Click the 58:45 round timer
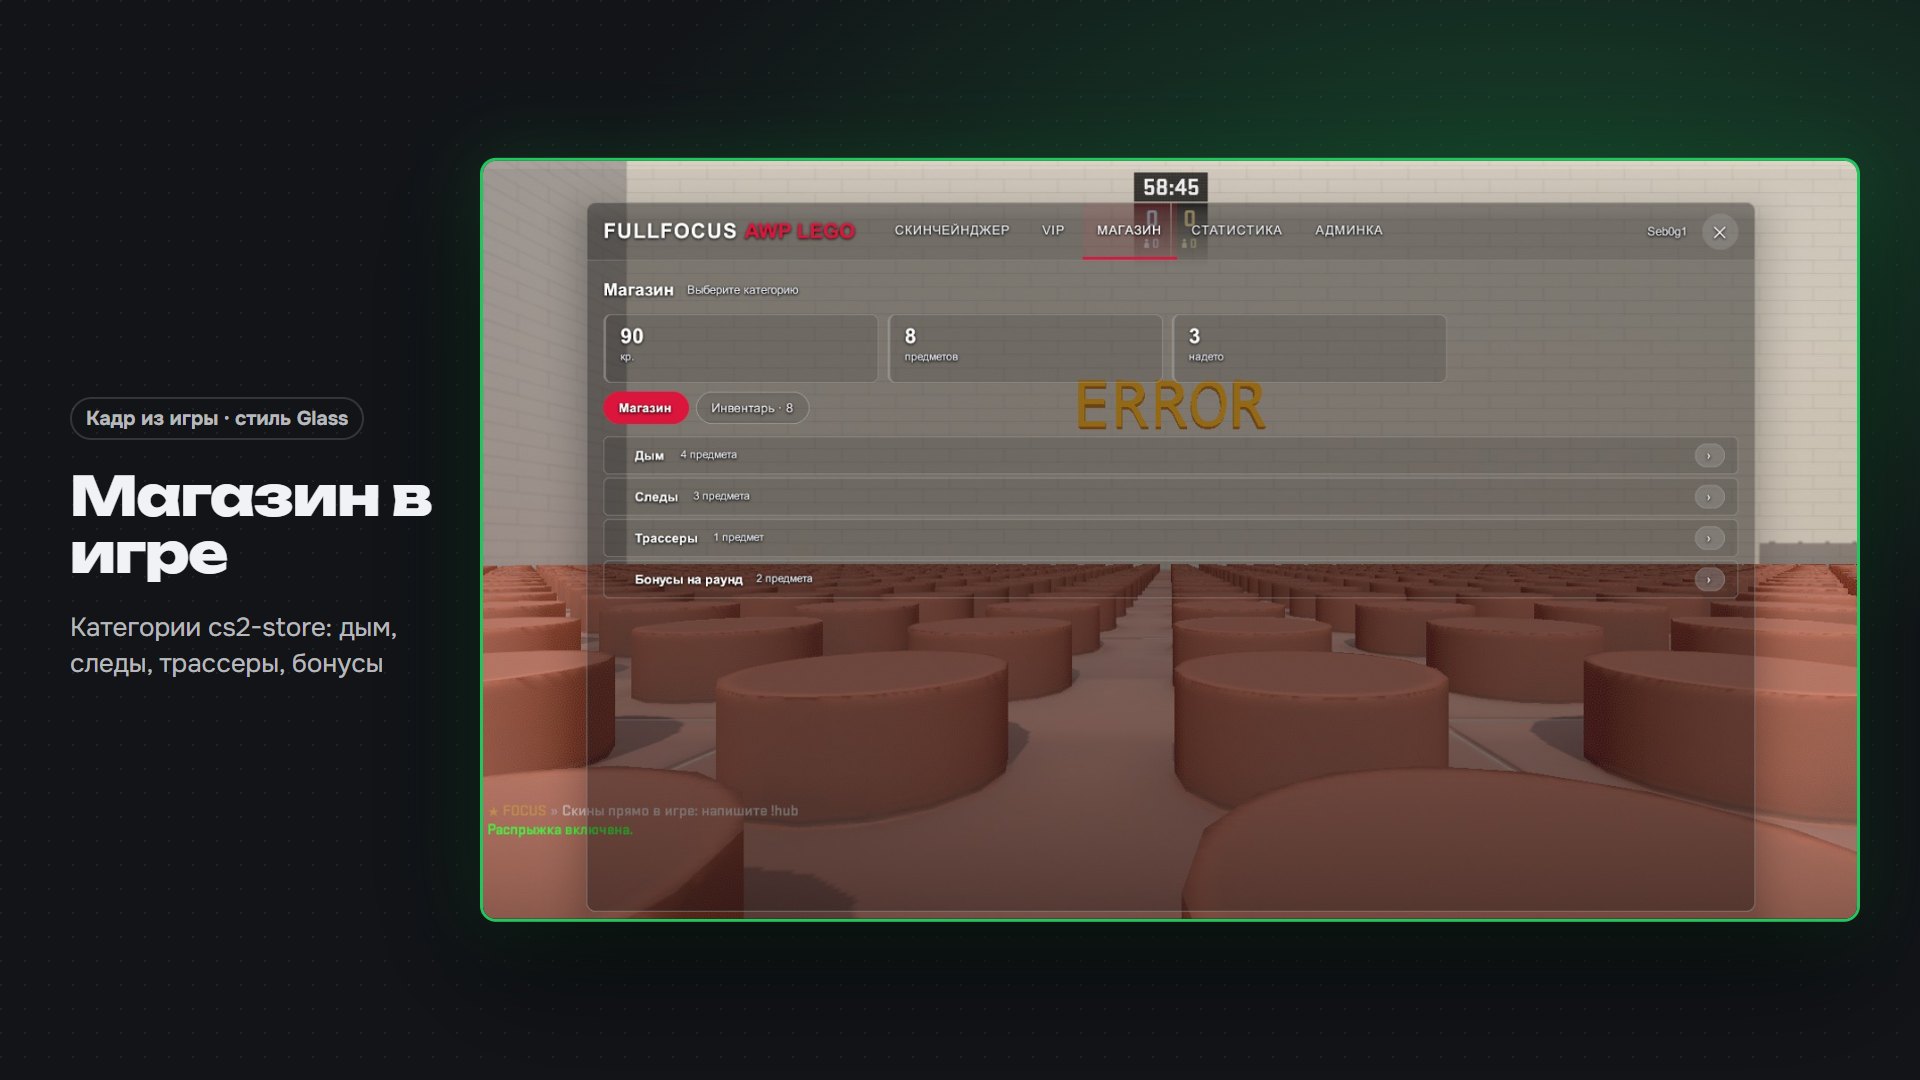This screenshot has width=1920, height=1080. pos(1170,187)
